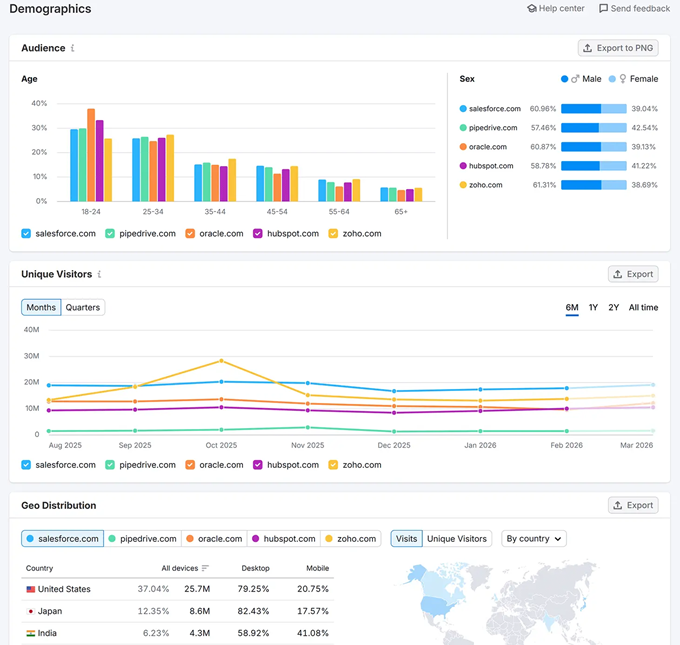Click the 25.7M visits value
The width and height of the screenshot is (680, 645).
pyautogui.click(x=197, y=589)
